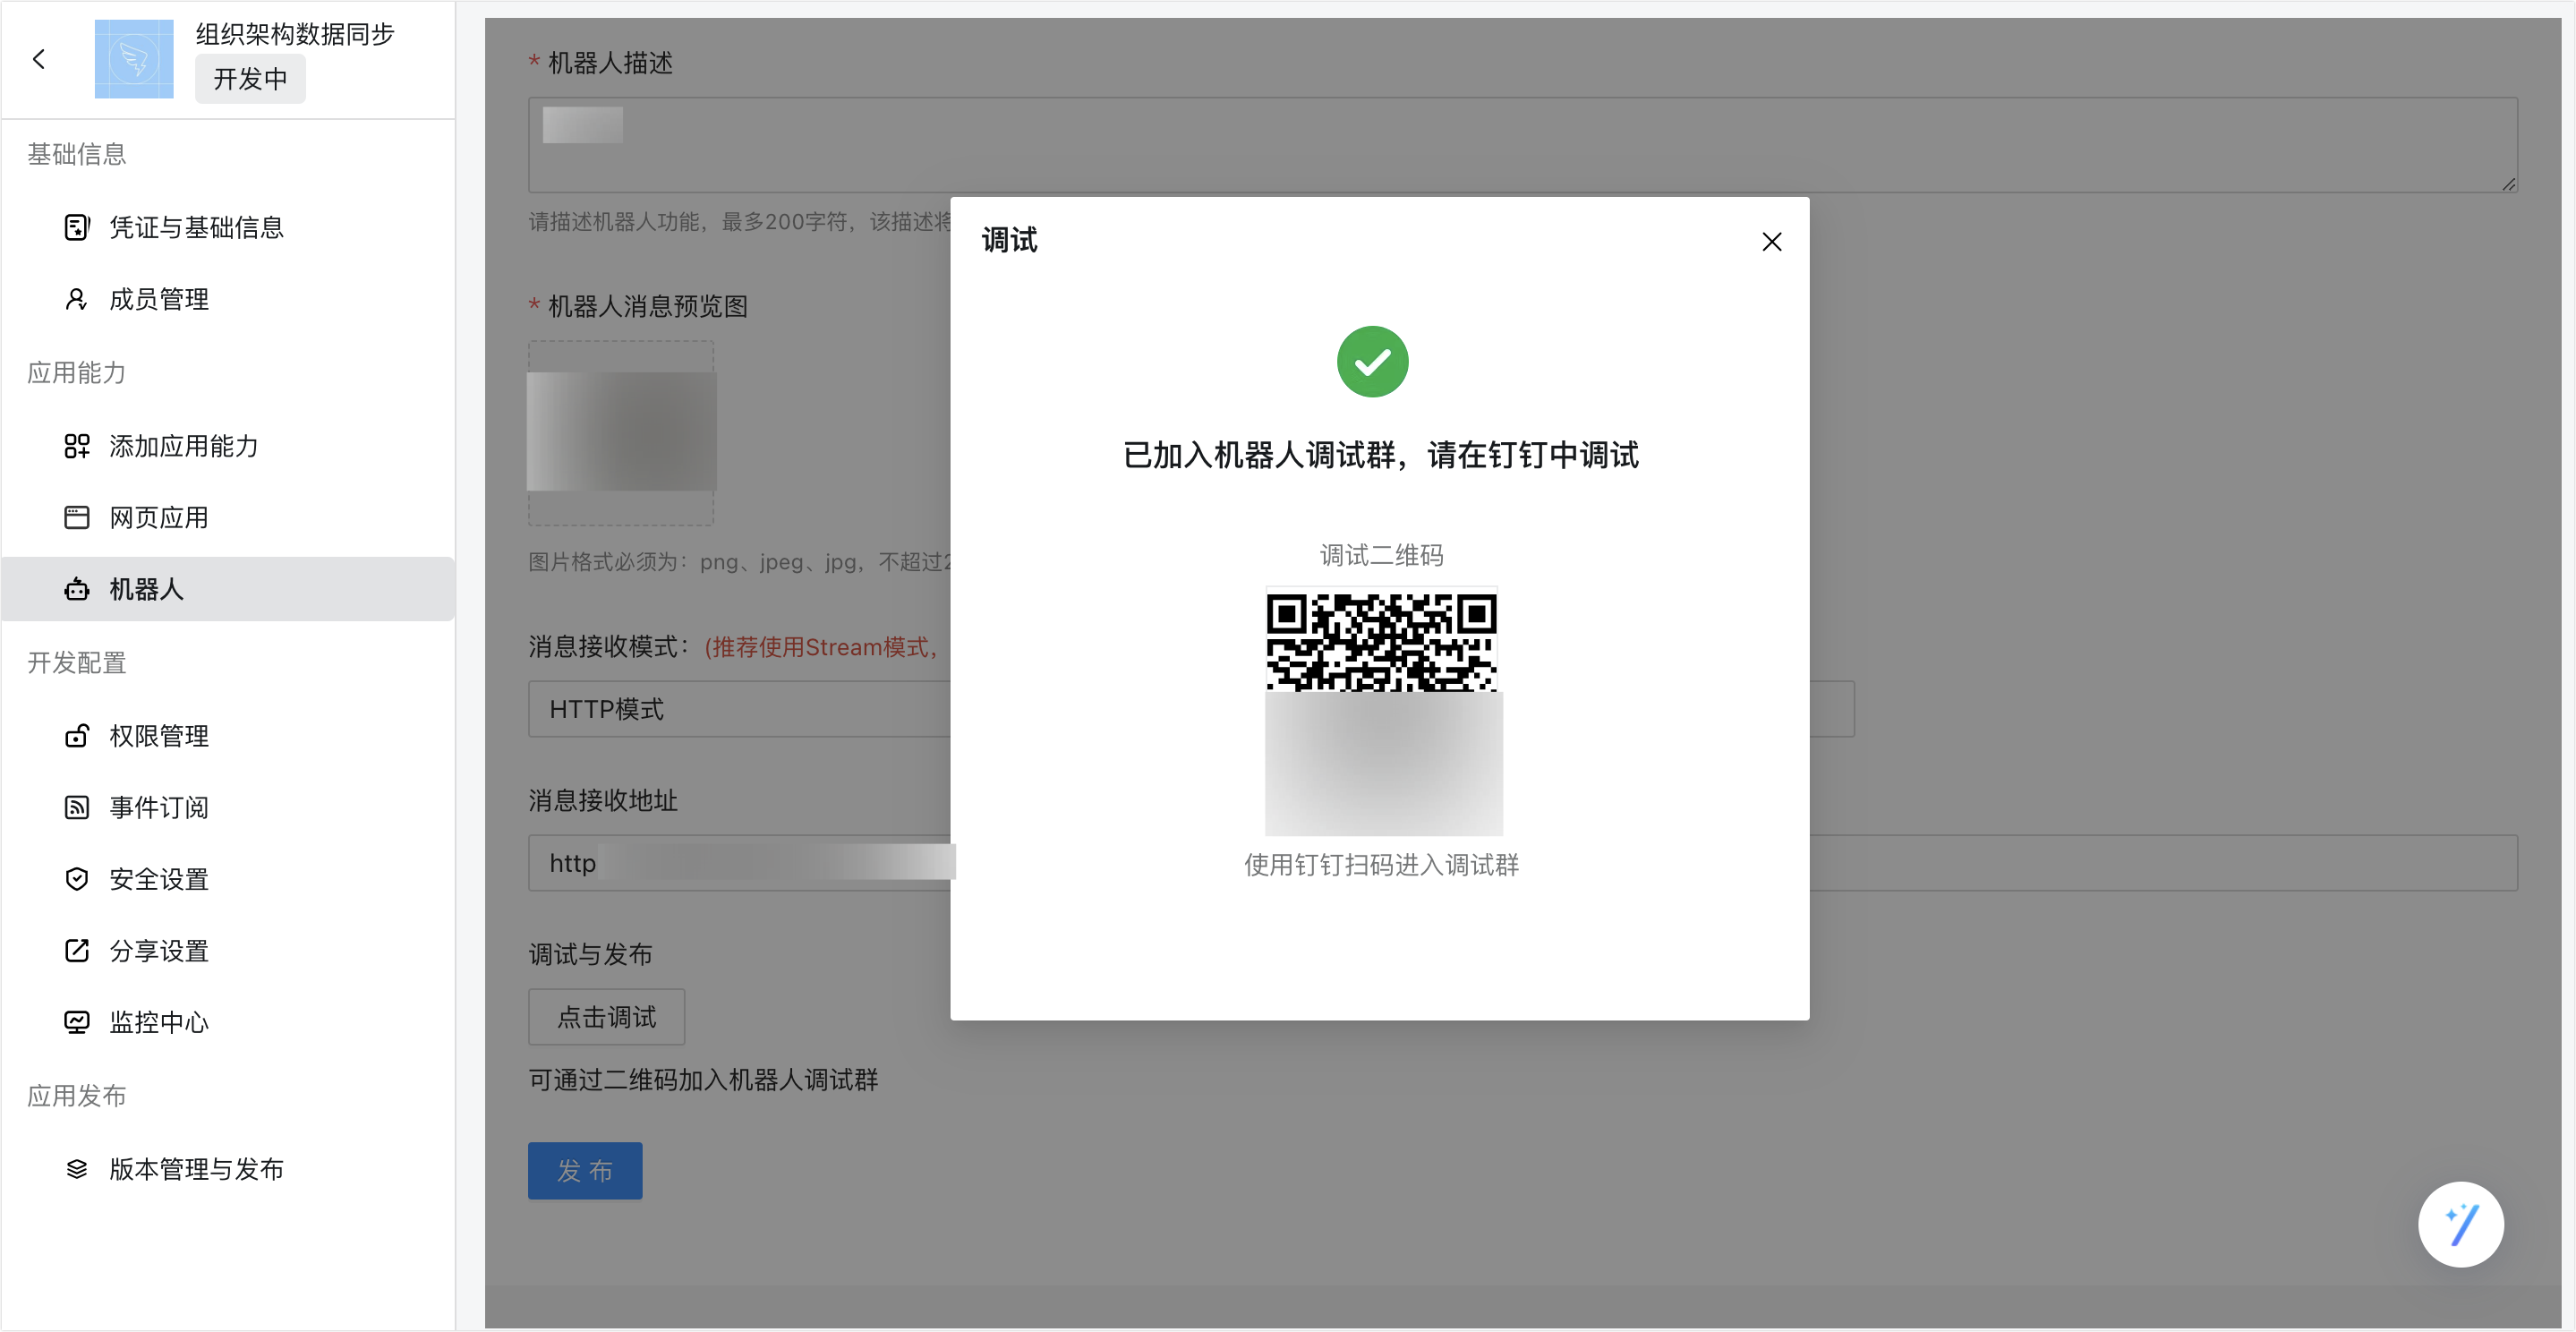The width and height of the screenshot is (2576, 1332).
Task: Click the 基础信息 section header
Action: click(x=77, y=154)
